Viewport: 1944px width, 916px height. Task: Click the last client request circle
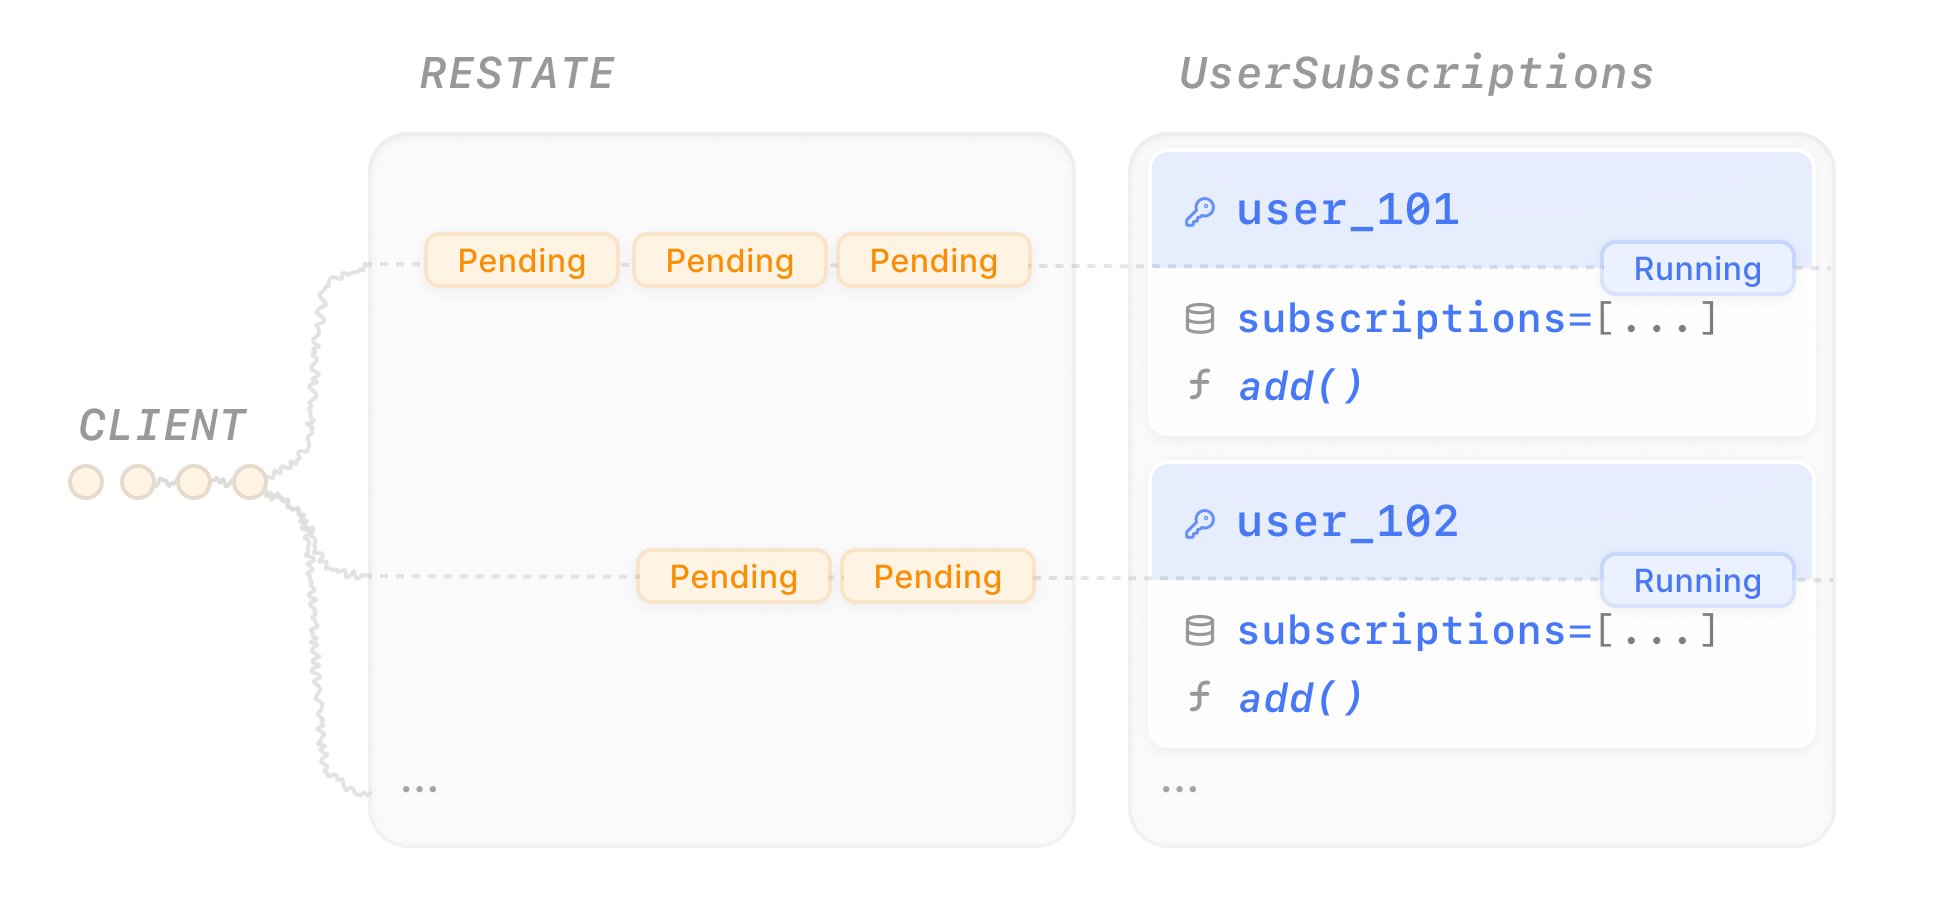(250, 482)
